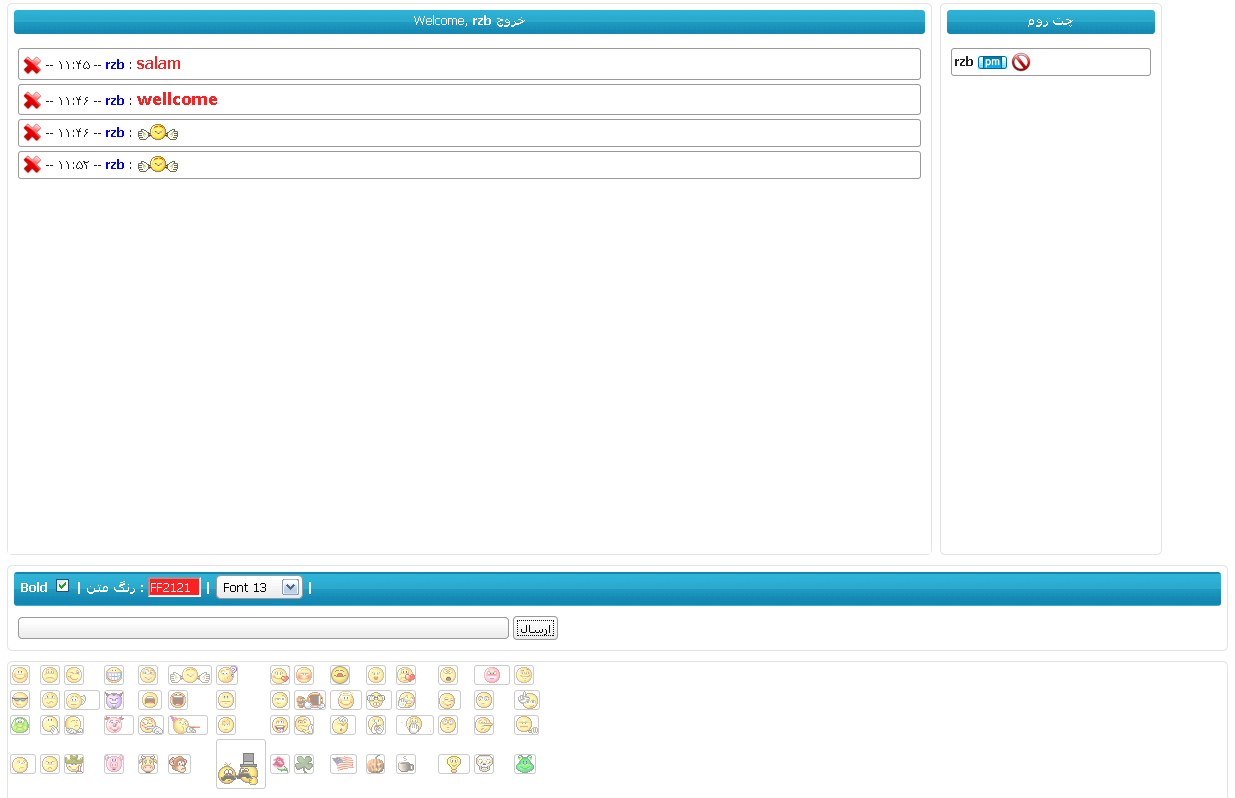
Task: Insert the big-grin teeth emoticon
Action: click(114, 675)
